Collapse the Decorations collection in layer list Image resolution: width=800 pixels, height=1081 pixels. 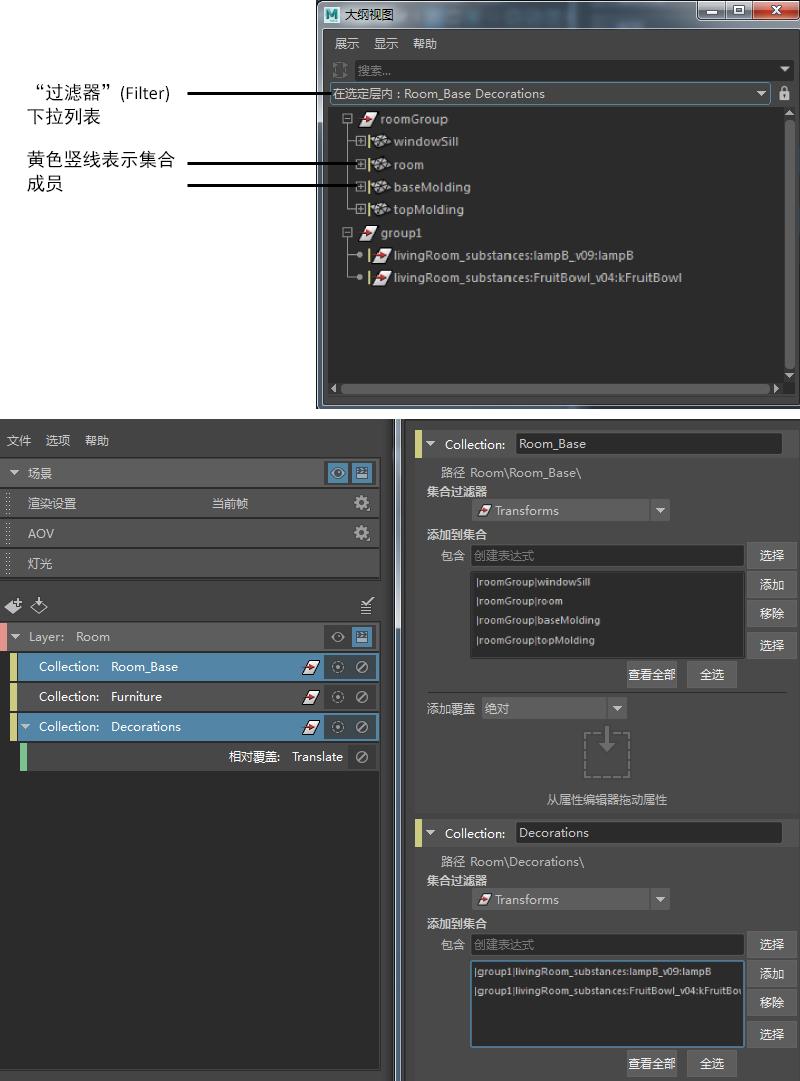click(26, 727)
